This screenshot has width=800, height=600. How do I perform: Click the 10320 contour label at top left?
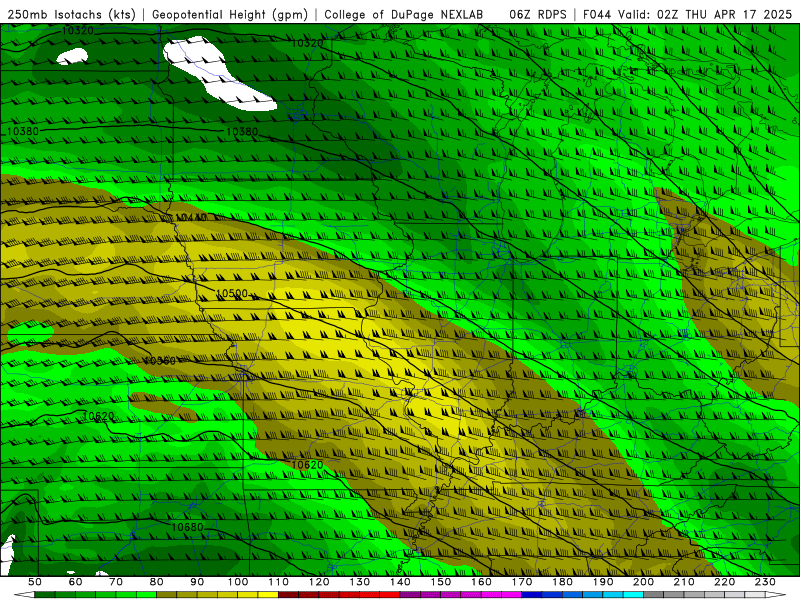click(x=78, y=31)
